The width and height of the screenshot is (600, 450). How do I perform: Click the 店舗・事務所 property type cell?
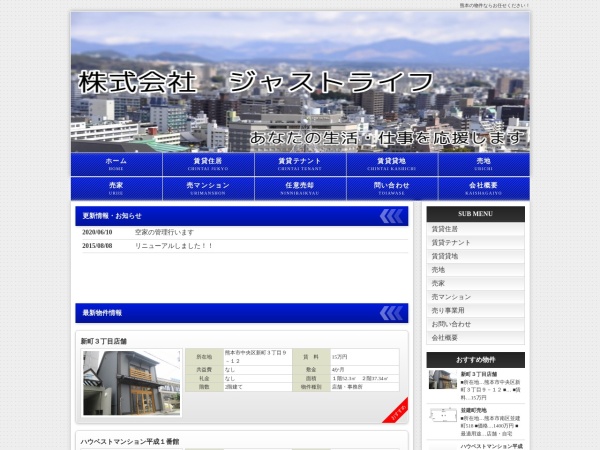point(365,387)
